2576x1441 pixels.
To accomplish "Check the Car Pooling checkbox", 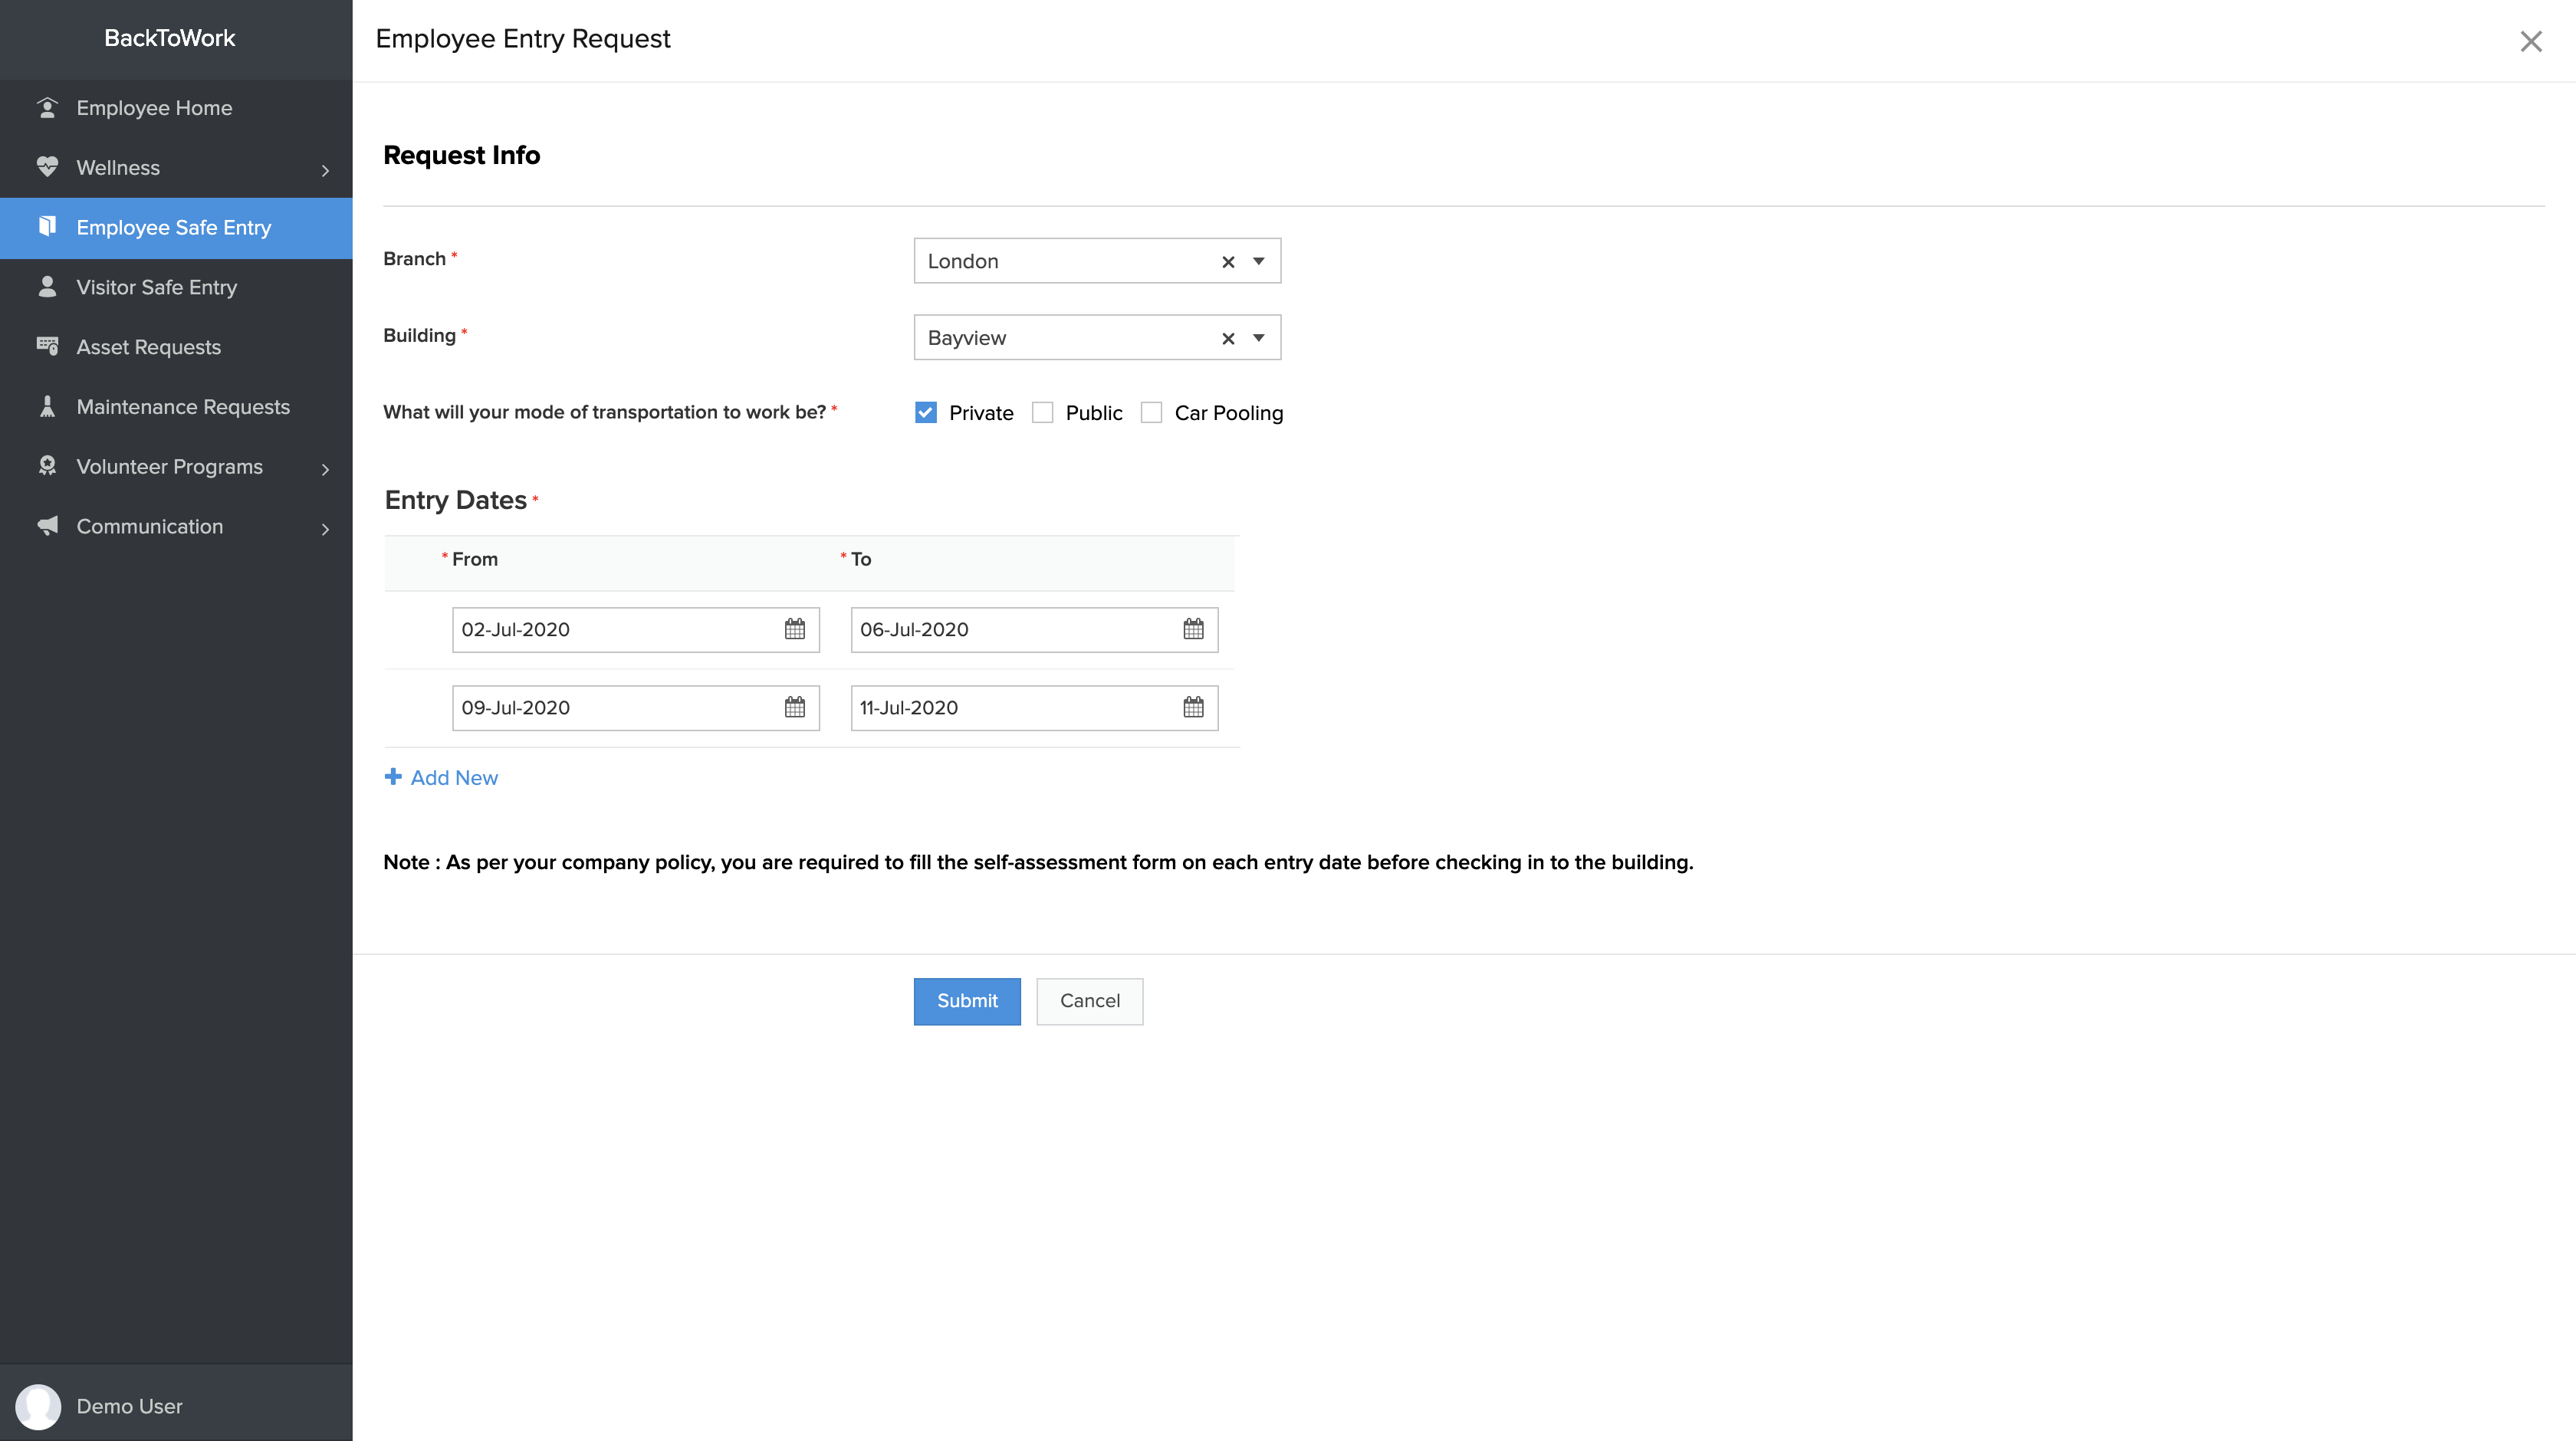I will pos(1152,413).
